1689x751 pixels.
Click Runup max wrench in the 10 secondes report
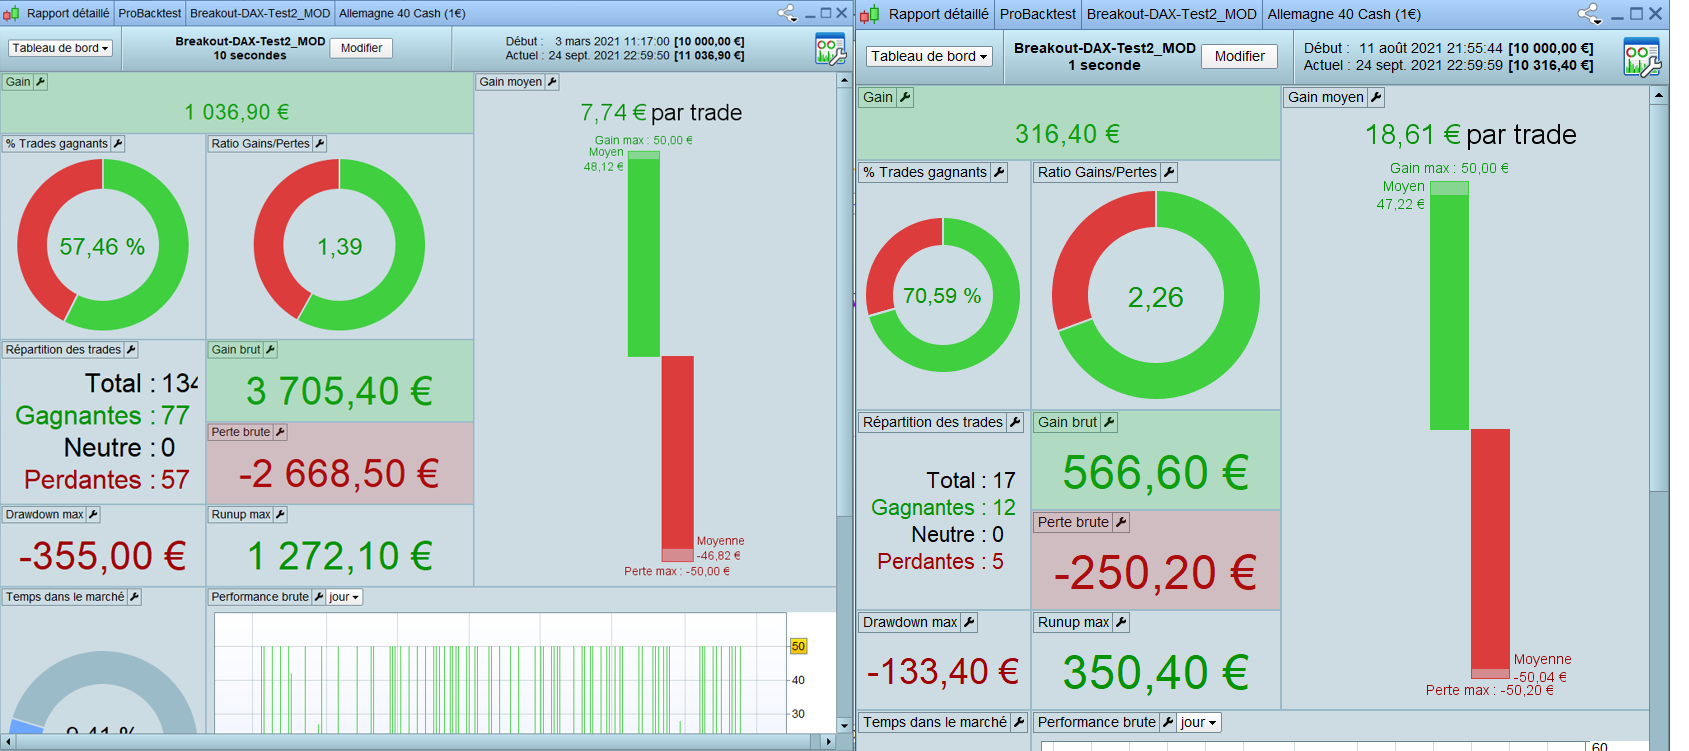(280, 515)
